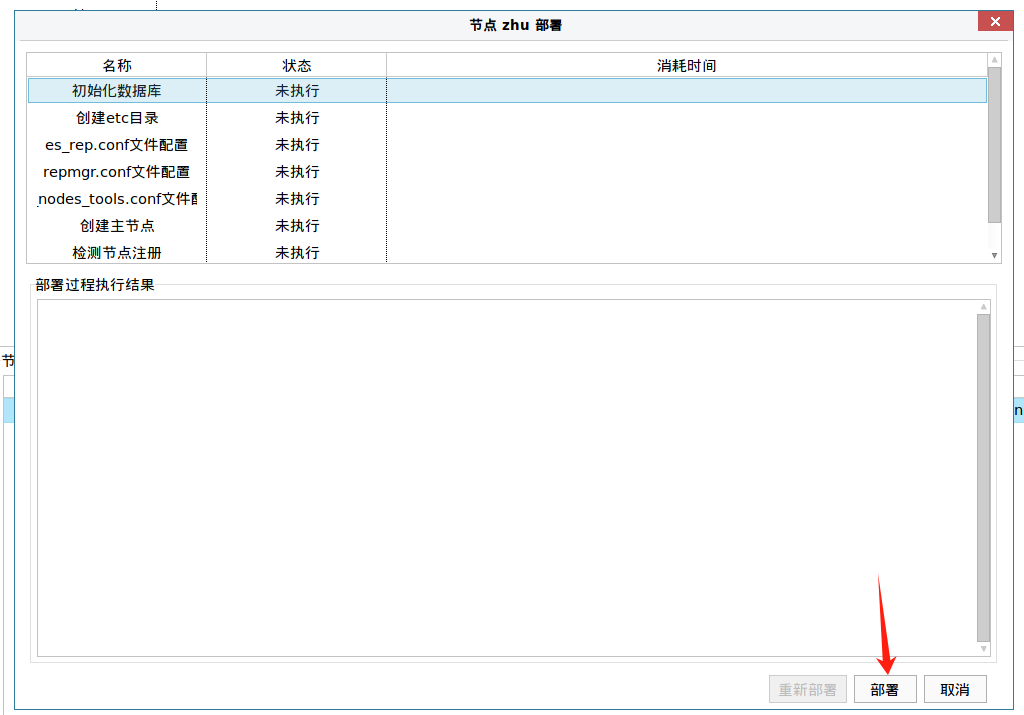Select the nodes_tools.conf step row
Viewport: 1024px width, 715px height.
pos(117,199)
